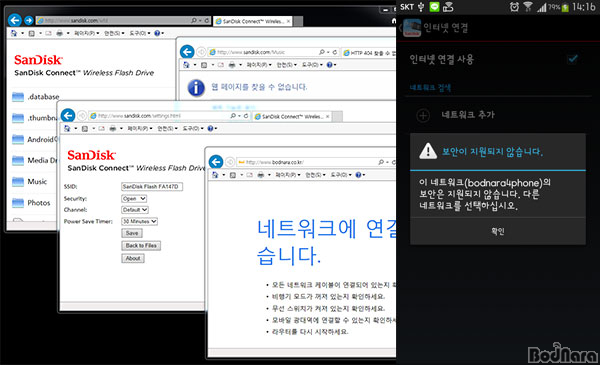
Task: Select the HTTP 404 tab
Action: (369, 52)
